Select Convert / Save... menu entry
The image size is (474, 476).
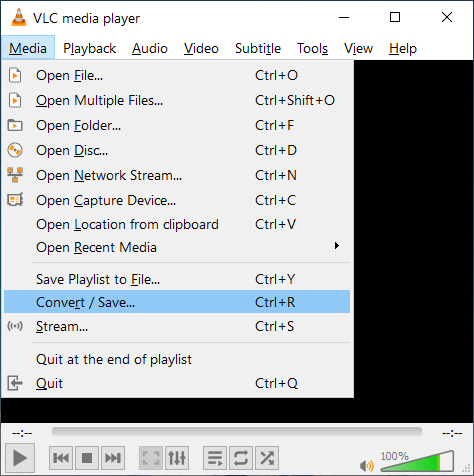click(177, 302)
